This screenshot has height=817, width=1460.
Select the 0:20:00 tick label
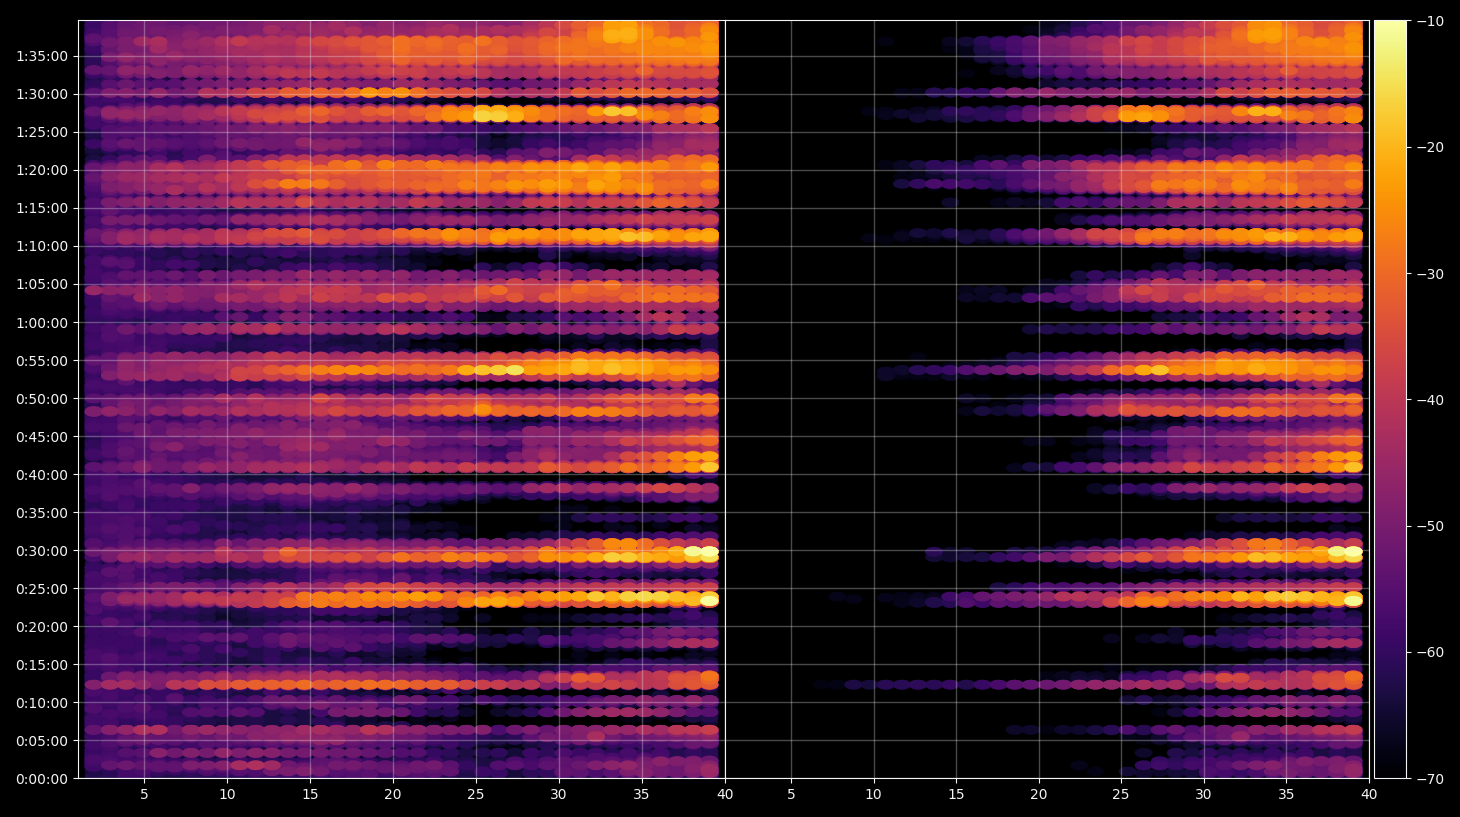[42, 627]
